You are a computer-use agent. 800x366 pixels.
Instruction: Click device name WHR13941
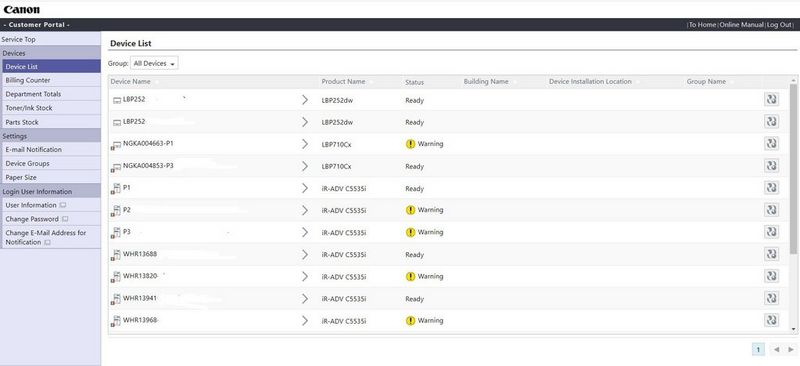coord(140,298)
